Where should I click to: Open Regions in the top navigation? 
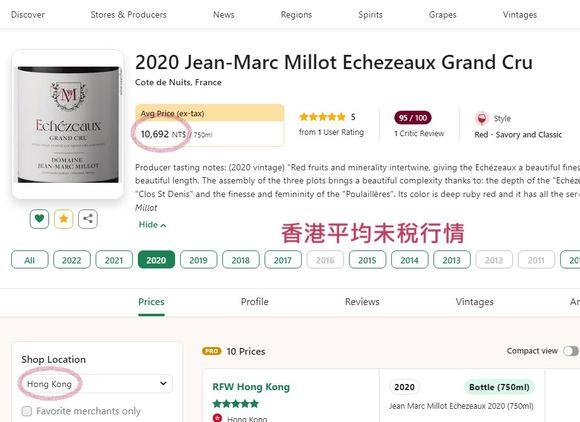pos(296,15)
